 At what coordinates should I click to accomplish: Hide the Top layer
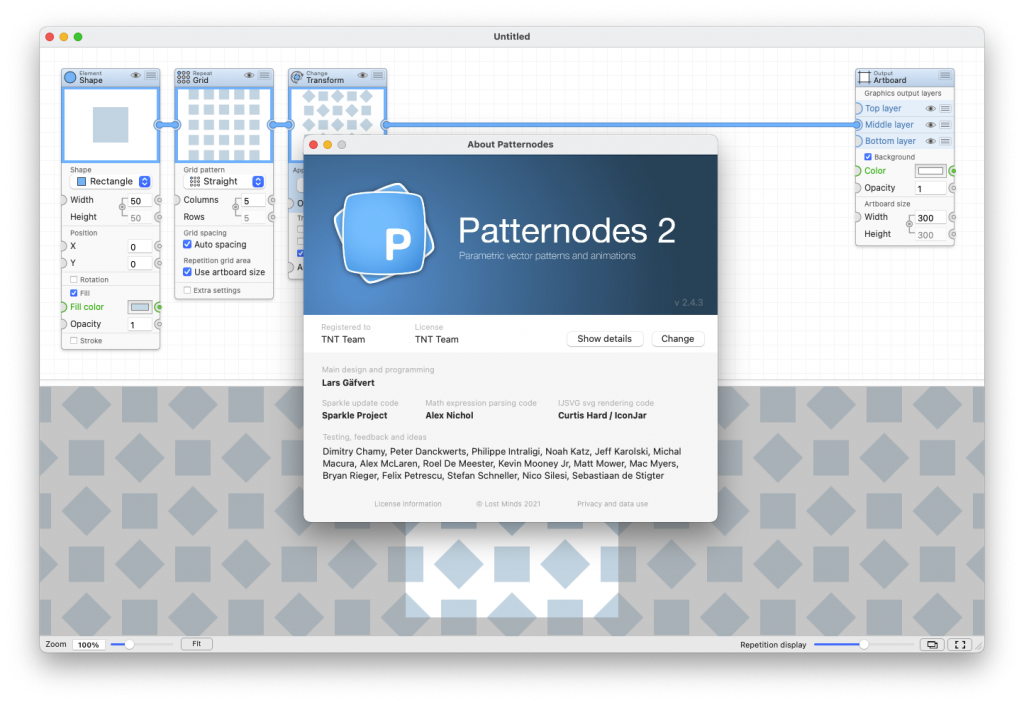click(x=931, y=108)
